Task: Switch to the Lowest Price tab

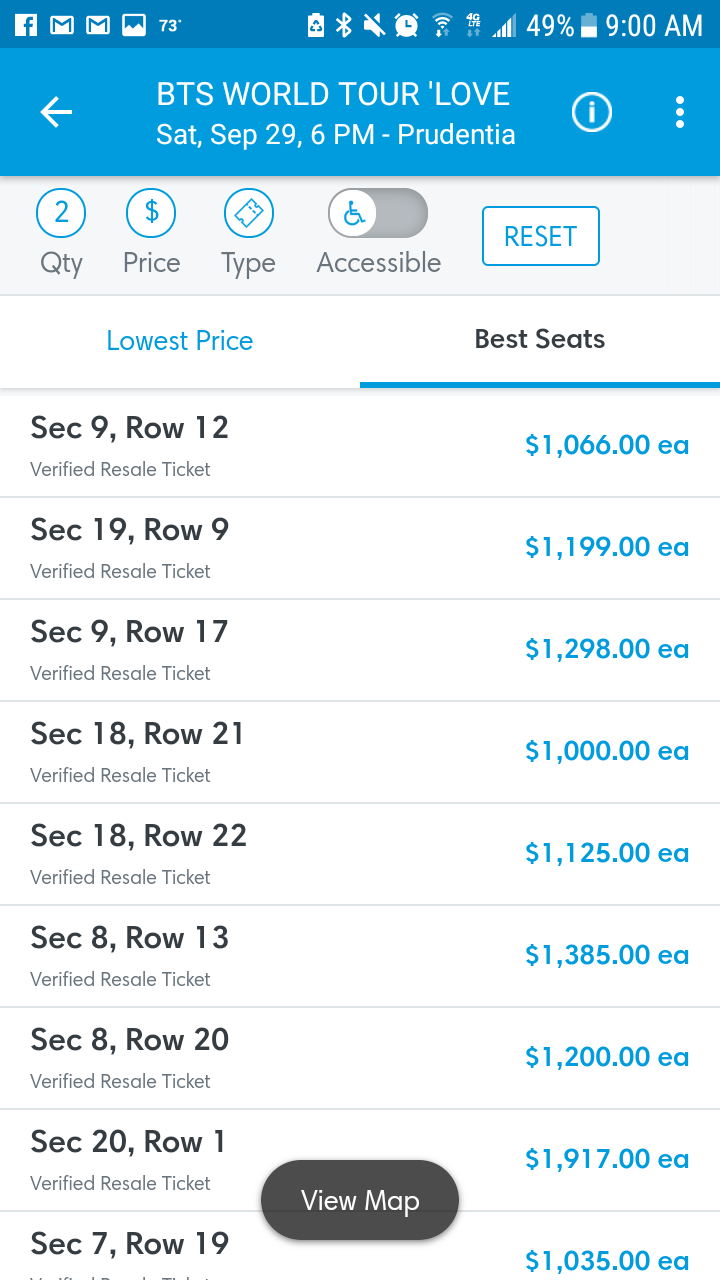Action: 180,341
